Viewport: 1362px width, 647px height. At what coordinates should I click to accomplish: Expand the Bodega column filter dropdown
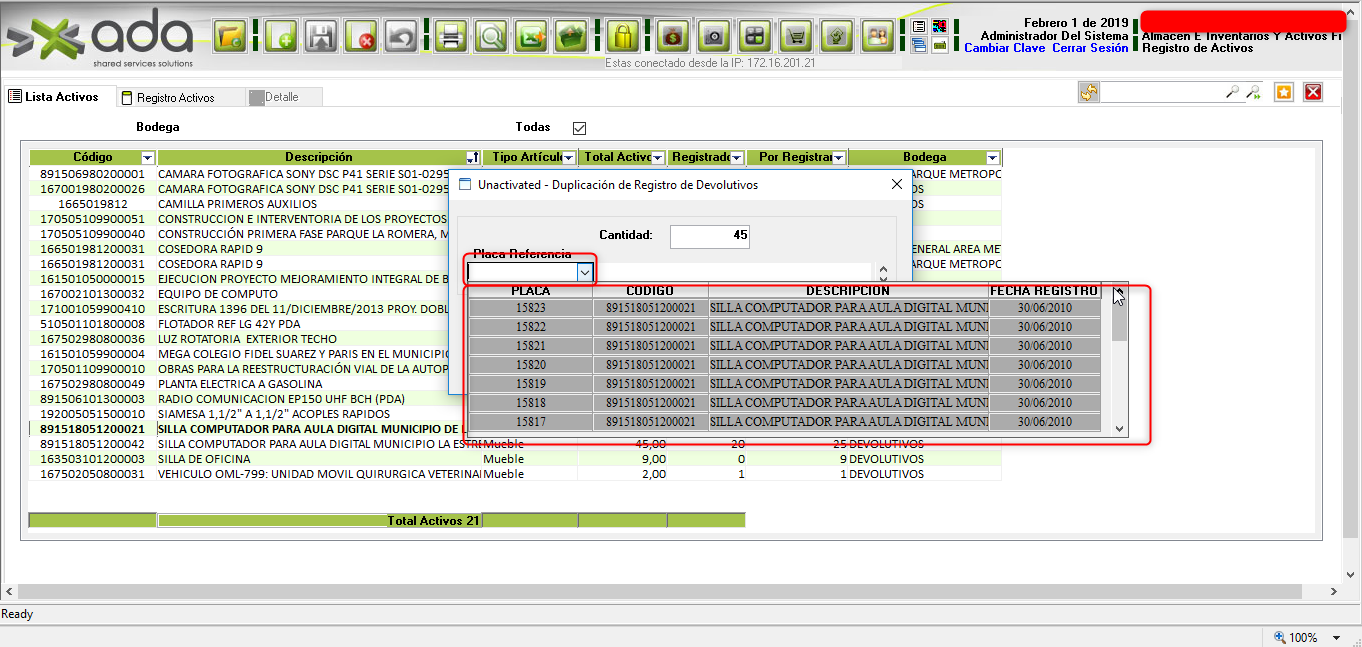[x=992, y=158]
